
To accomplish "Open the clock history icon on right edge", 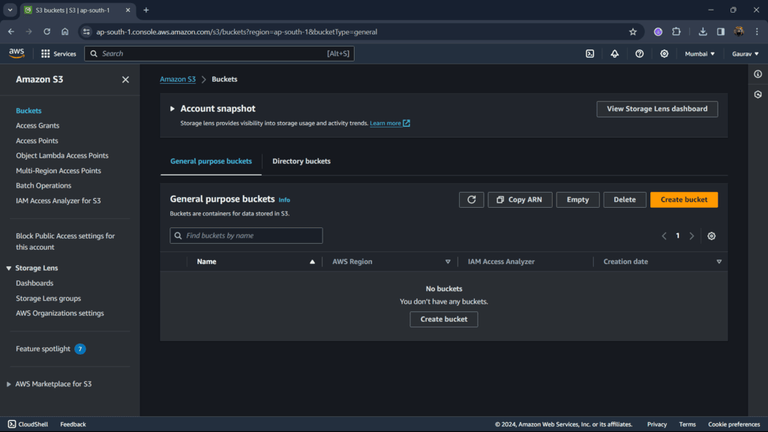I will pos(758,95).
